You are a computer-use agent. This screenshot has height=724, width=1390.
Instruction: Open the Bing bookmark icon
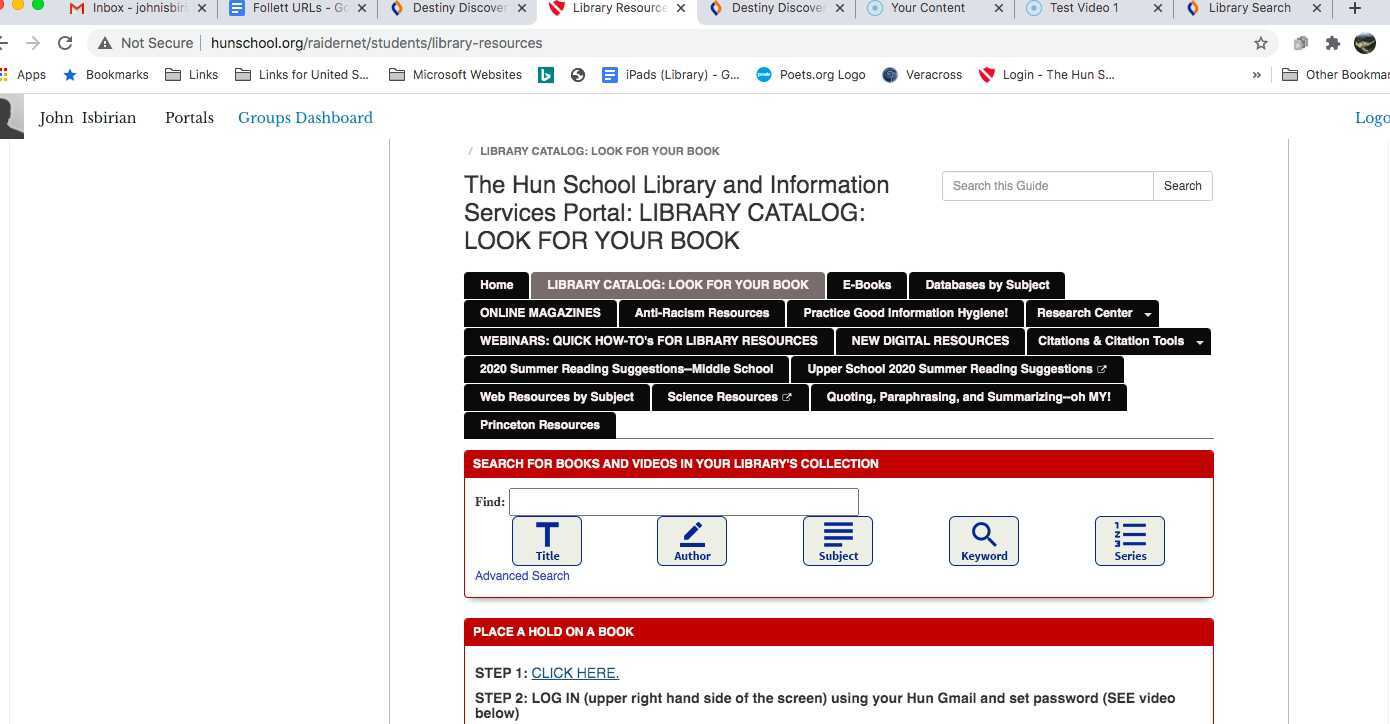coord(546,74)
